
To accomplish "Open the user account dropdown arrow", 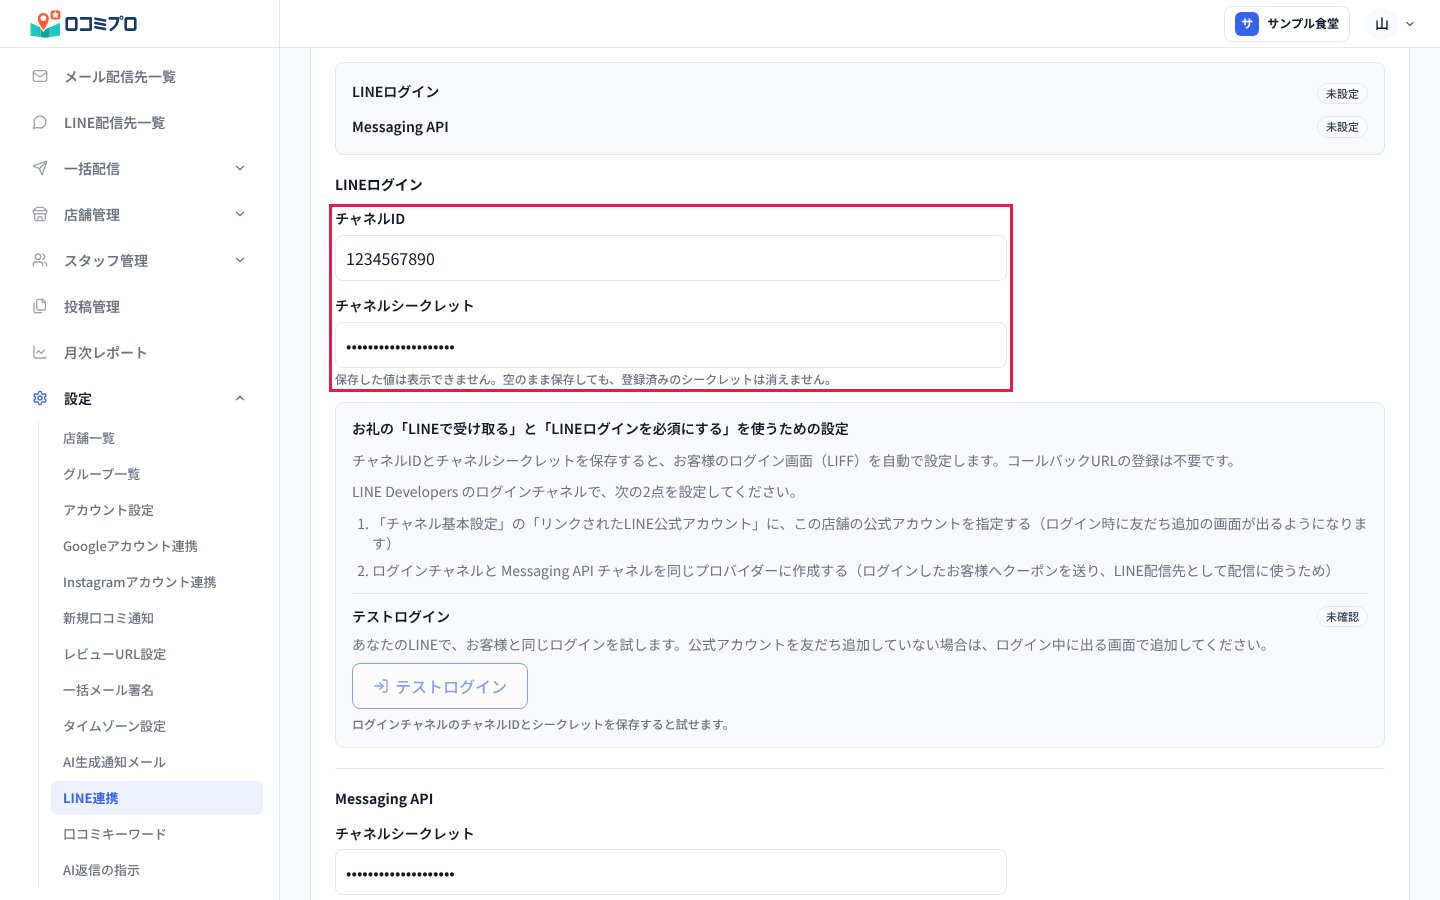I will tap(1410, 24).
